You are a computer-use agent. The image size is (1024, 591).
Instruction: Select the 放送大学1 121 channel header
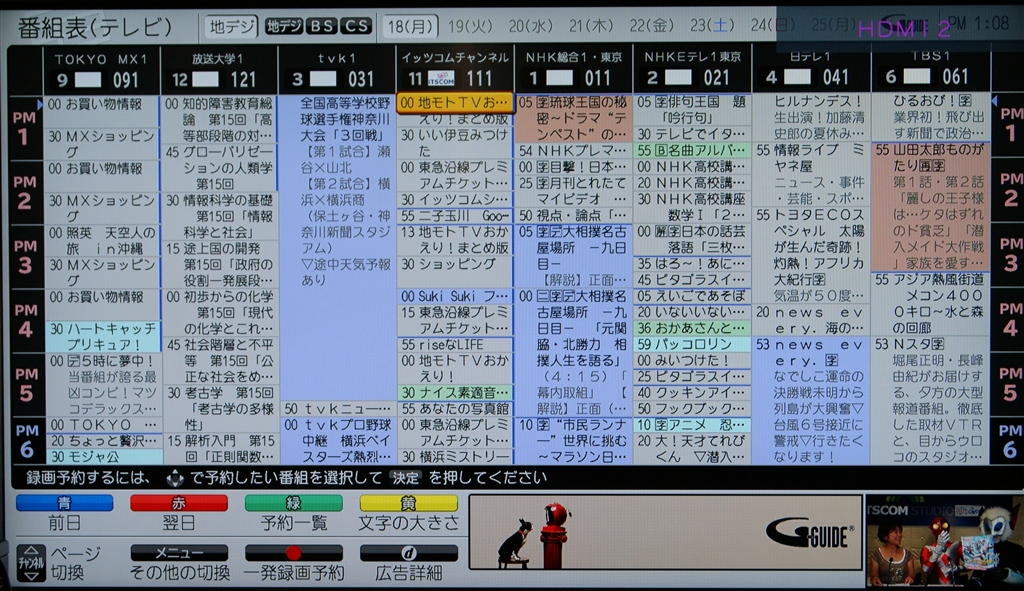point(219,71)
